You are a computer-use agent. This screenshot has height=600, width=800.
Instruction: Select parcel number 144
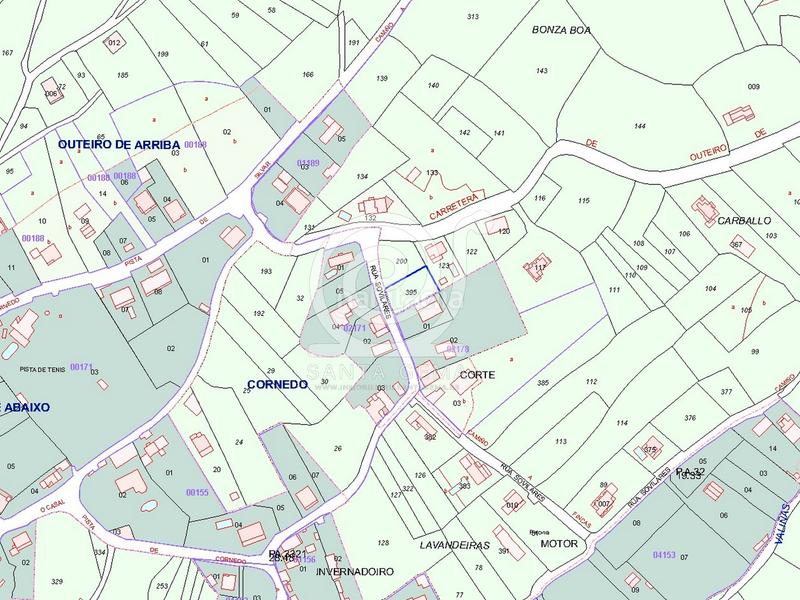(639, 127)
